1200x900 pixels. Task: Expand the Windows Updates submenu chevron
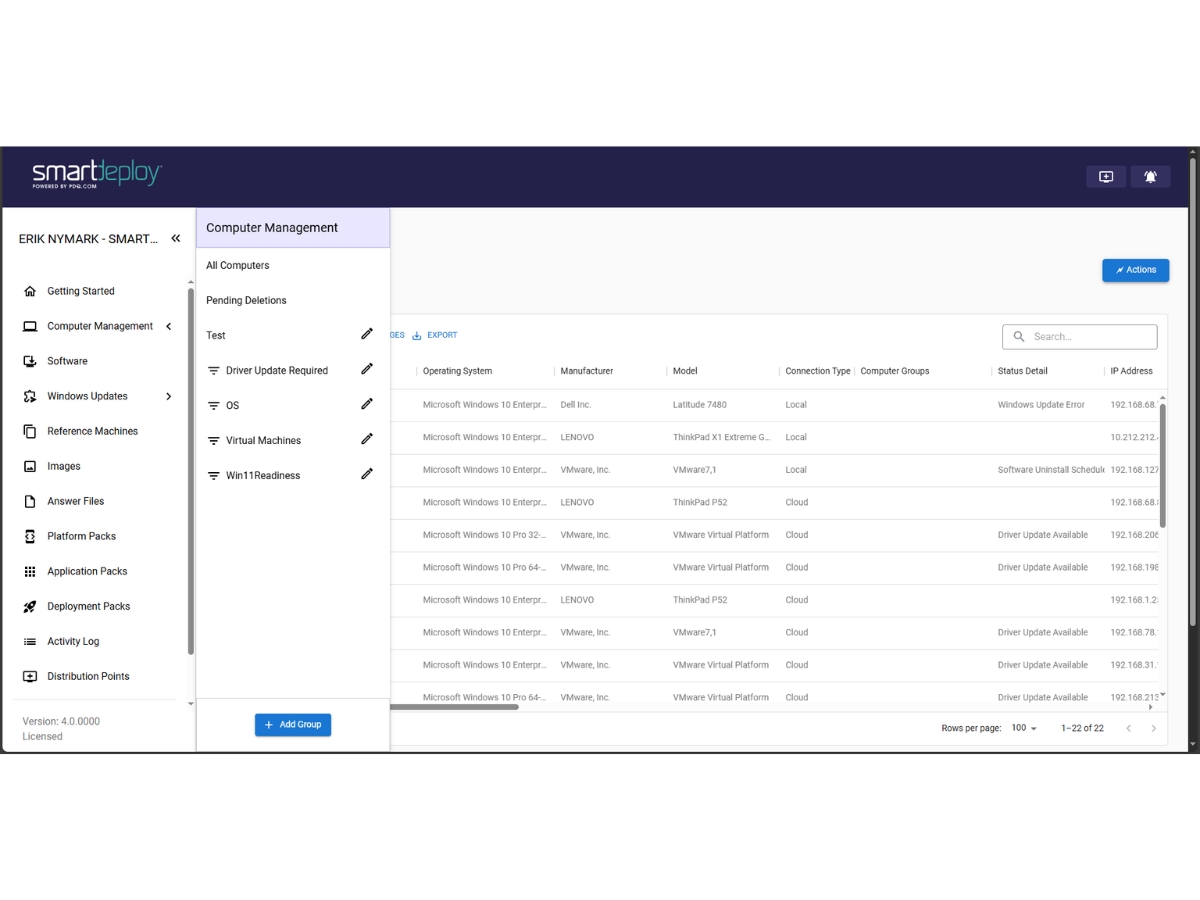click(168, 396)
